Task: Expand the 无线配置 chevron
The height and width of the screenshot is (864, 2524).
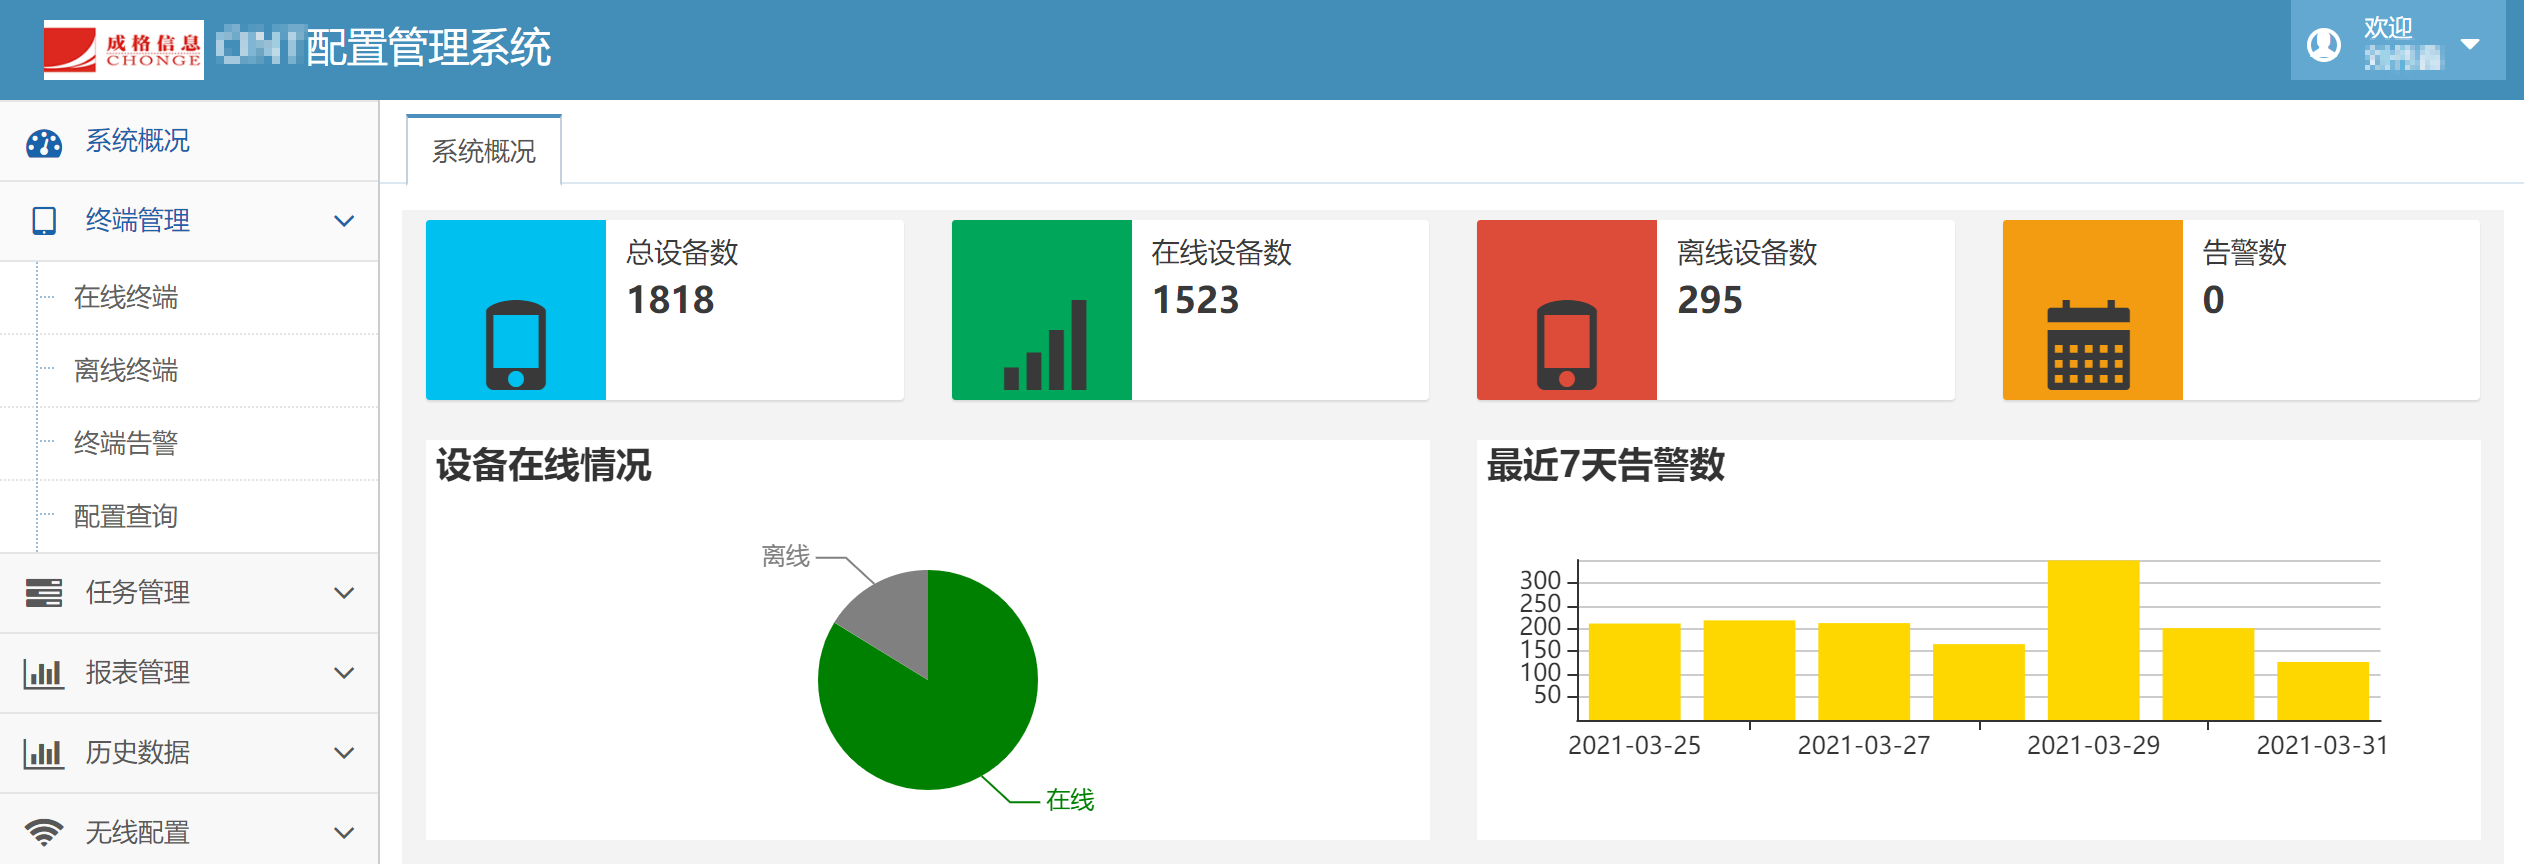Action: tap(344, 832)
